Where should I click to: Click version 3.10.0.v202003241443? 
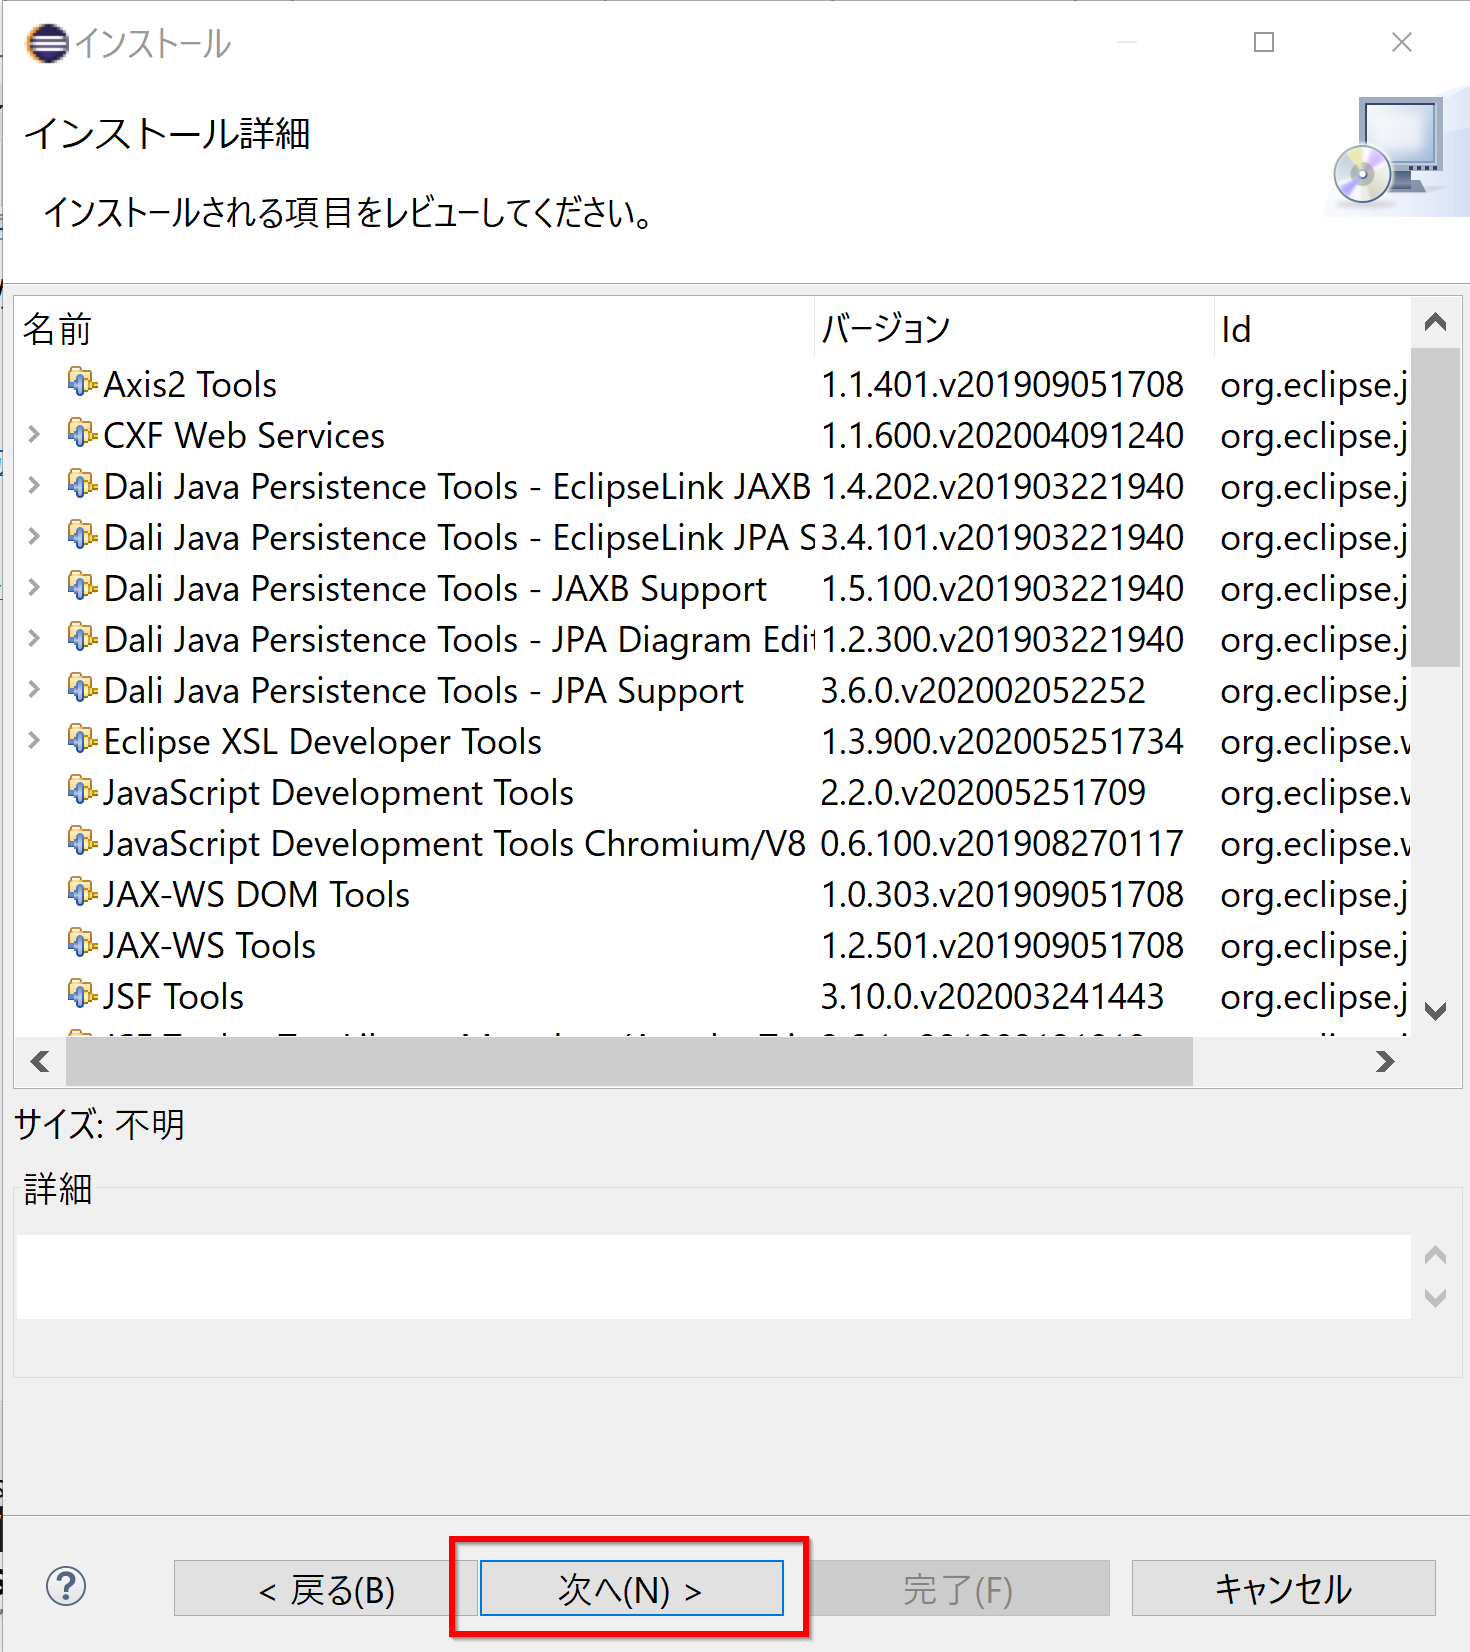pyautogui.click(x=992, y=997)
